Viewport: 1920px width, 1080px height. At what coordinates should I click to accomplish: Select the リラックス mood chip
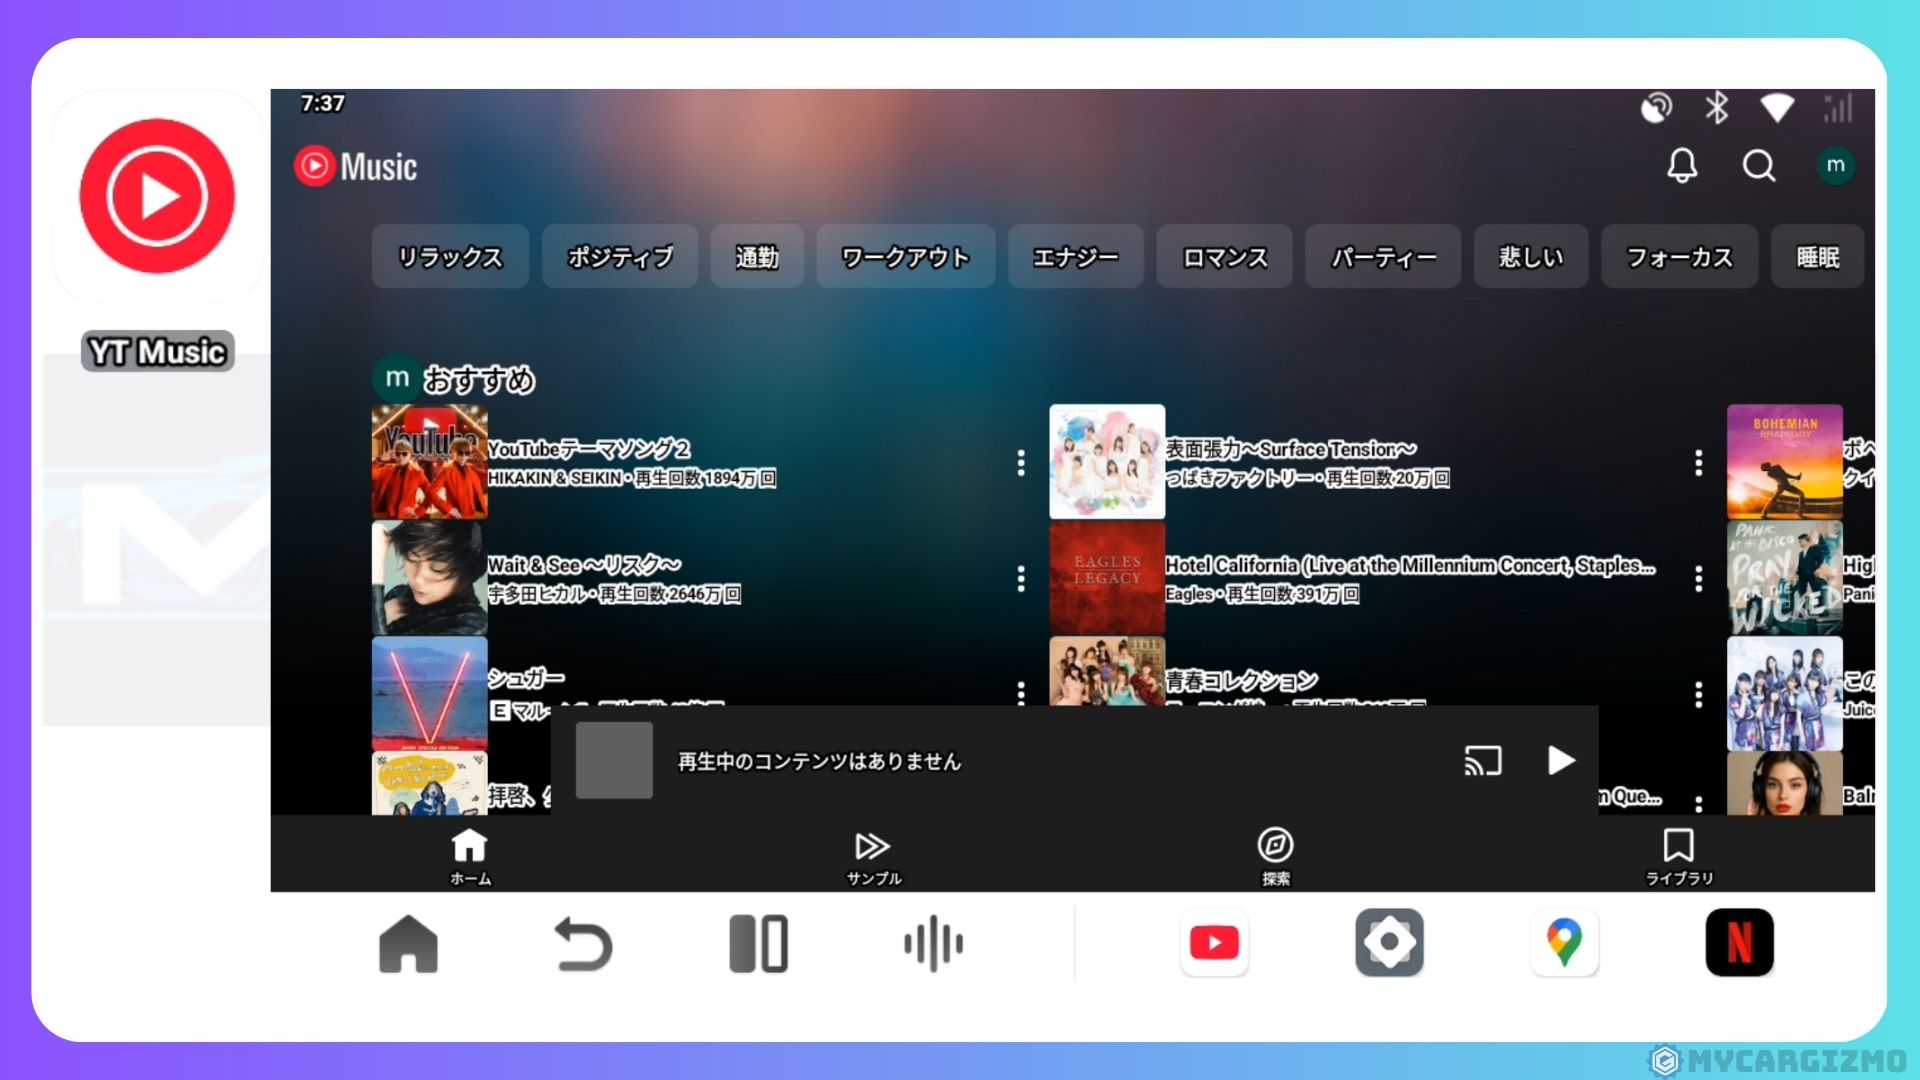point(450,258)
